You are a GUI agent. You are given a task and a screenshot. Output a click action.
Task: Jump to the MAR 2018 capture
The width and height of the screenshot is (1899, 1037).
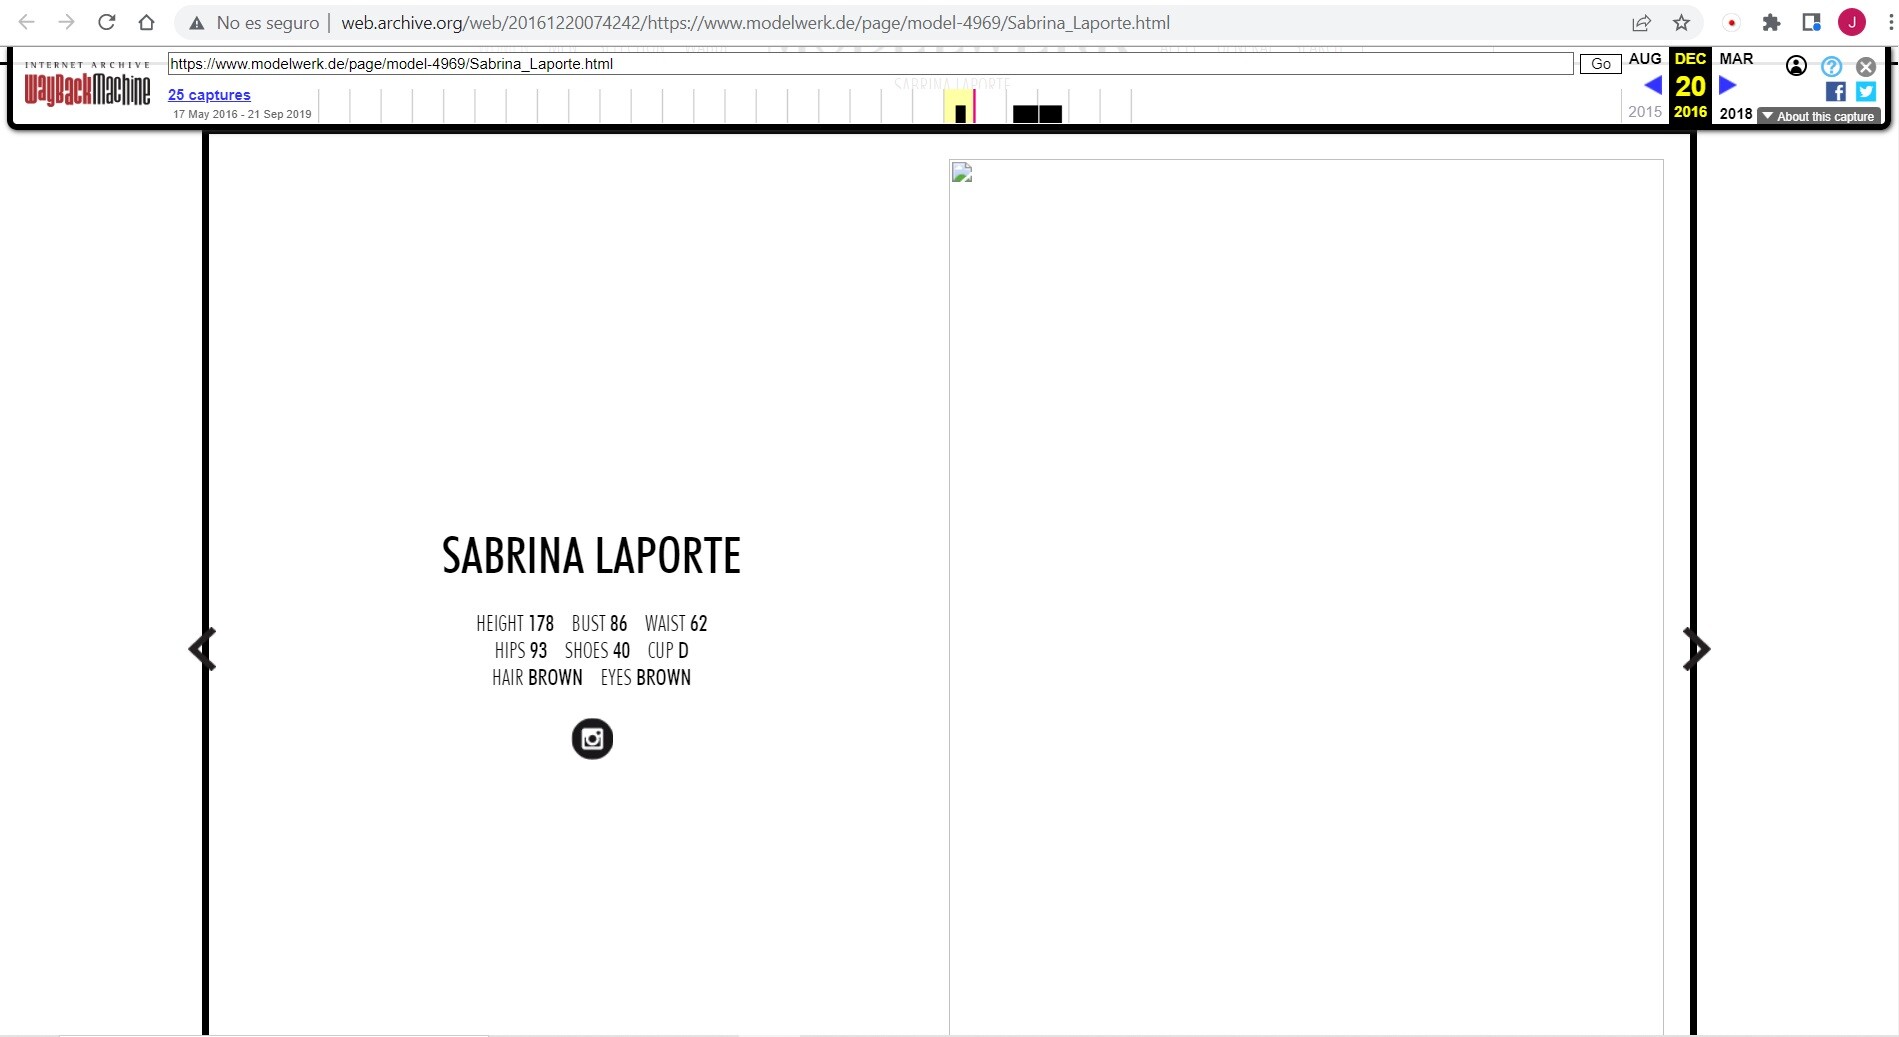(1736, 59)
